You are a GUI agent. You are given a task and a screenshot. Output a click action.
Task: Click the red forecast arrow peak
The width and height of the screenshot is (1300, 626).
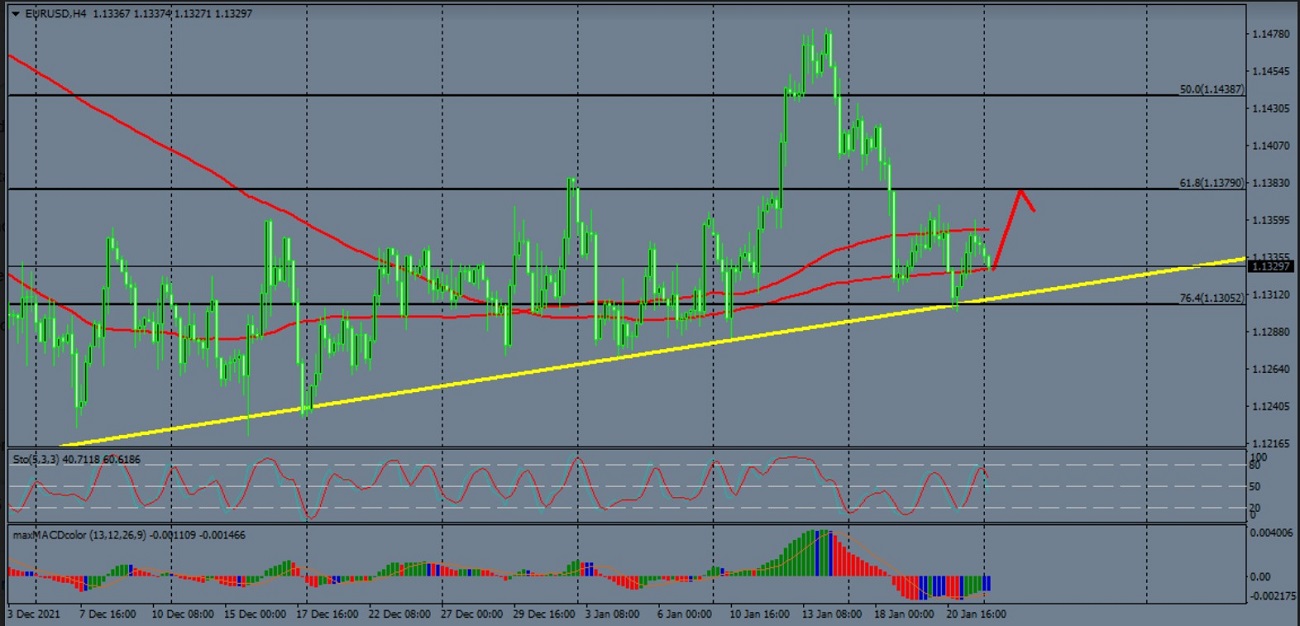click(1021, 190)
